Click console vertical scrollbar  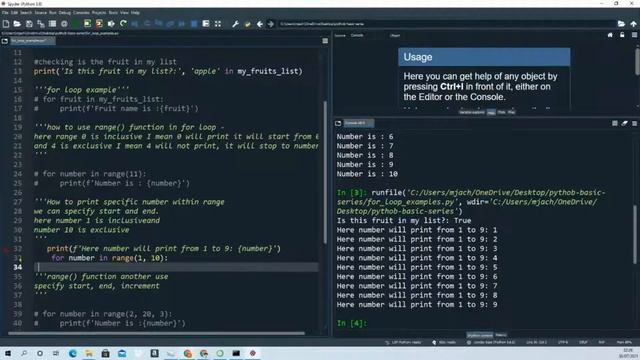point(635,235)
